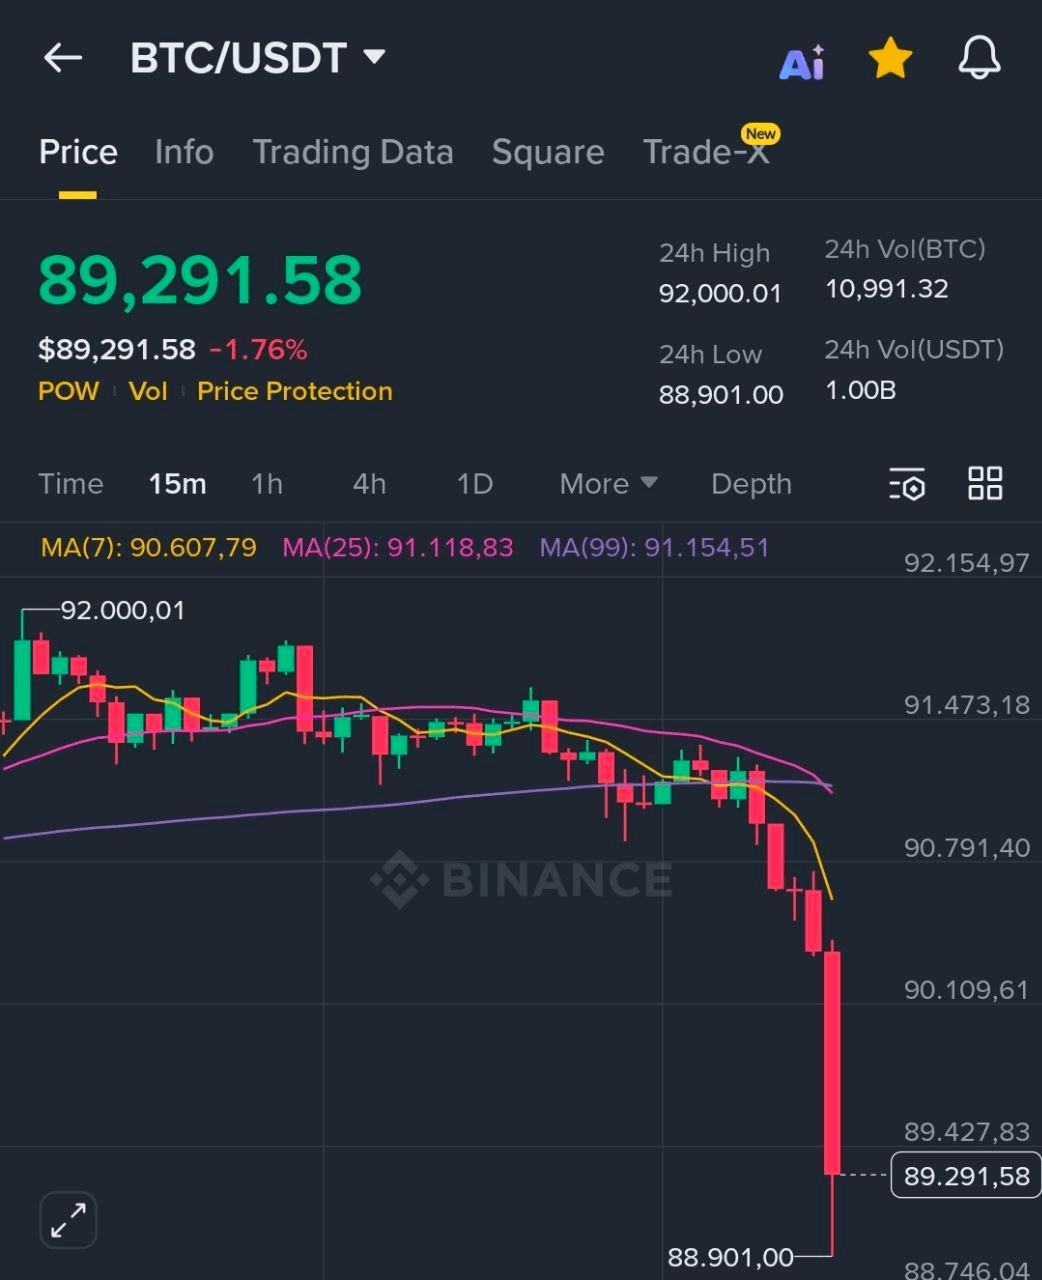The width and height of the screenshot is (1042, 1280).
Task: Expand chart to fullscreen
Action: click(x=68, y=1220)
